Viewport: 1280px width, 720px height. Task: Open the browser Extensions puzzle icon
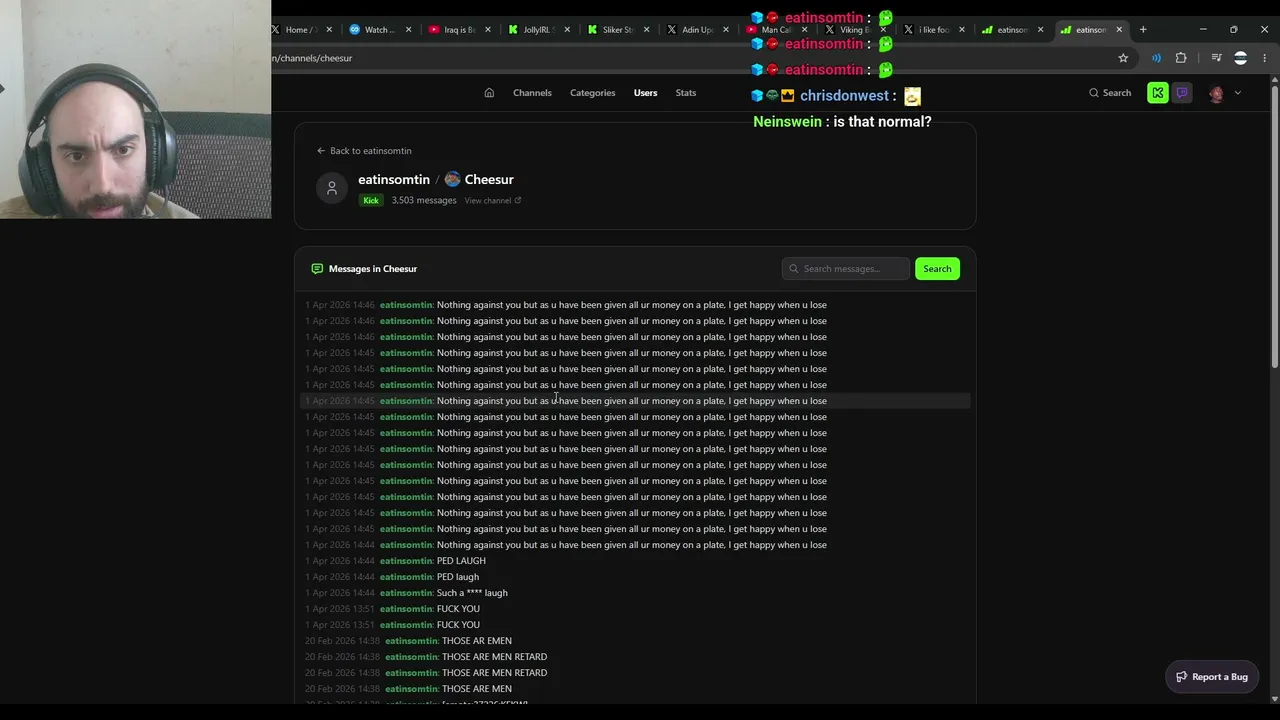click(1181, 58)
